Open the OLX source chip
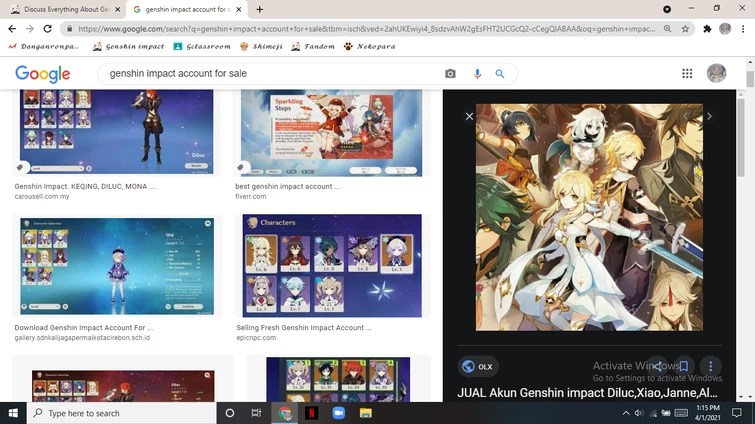The image size is (755, 424). [478, 366]
